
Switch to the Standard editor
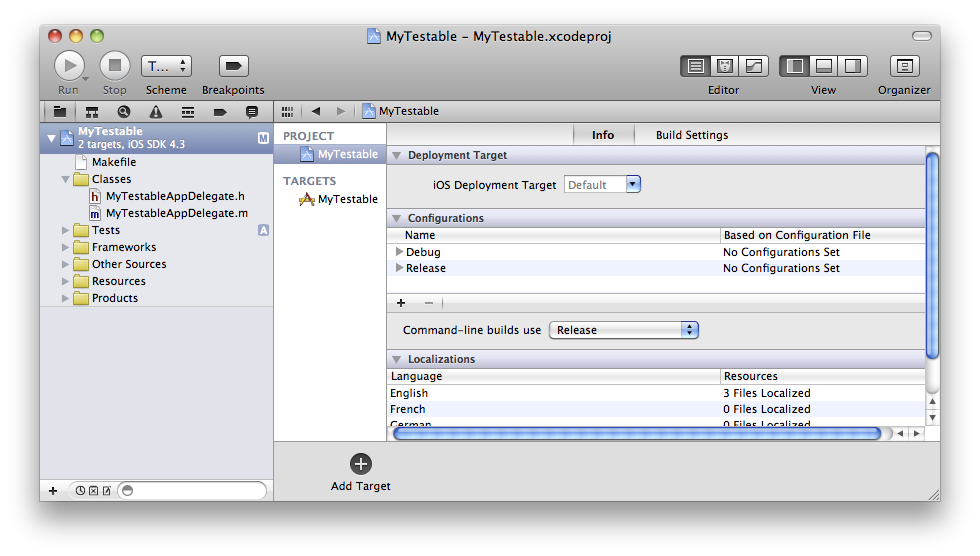point(696,66)
